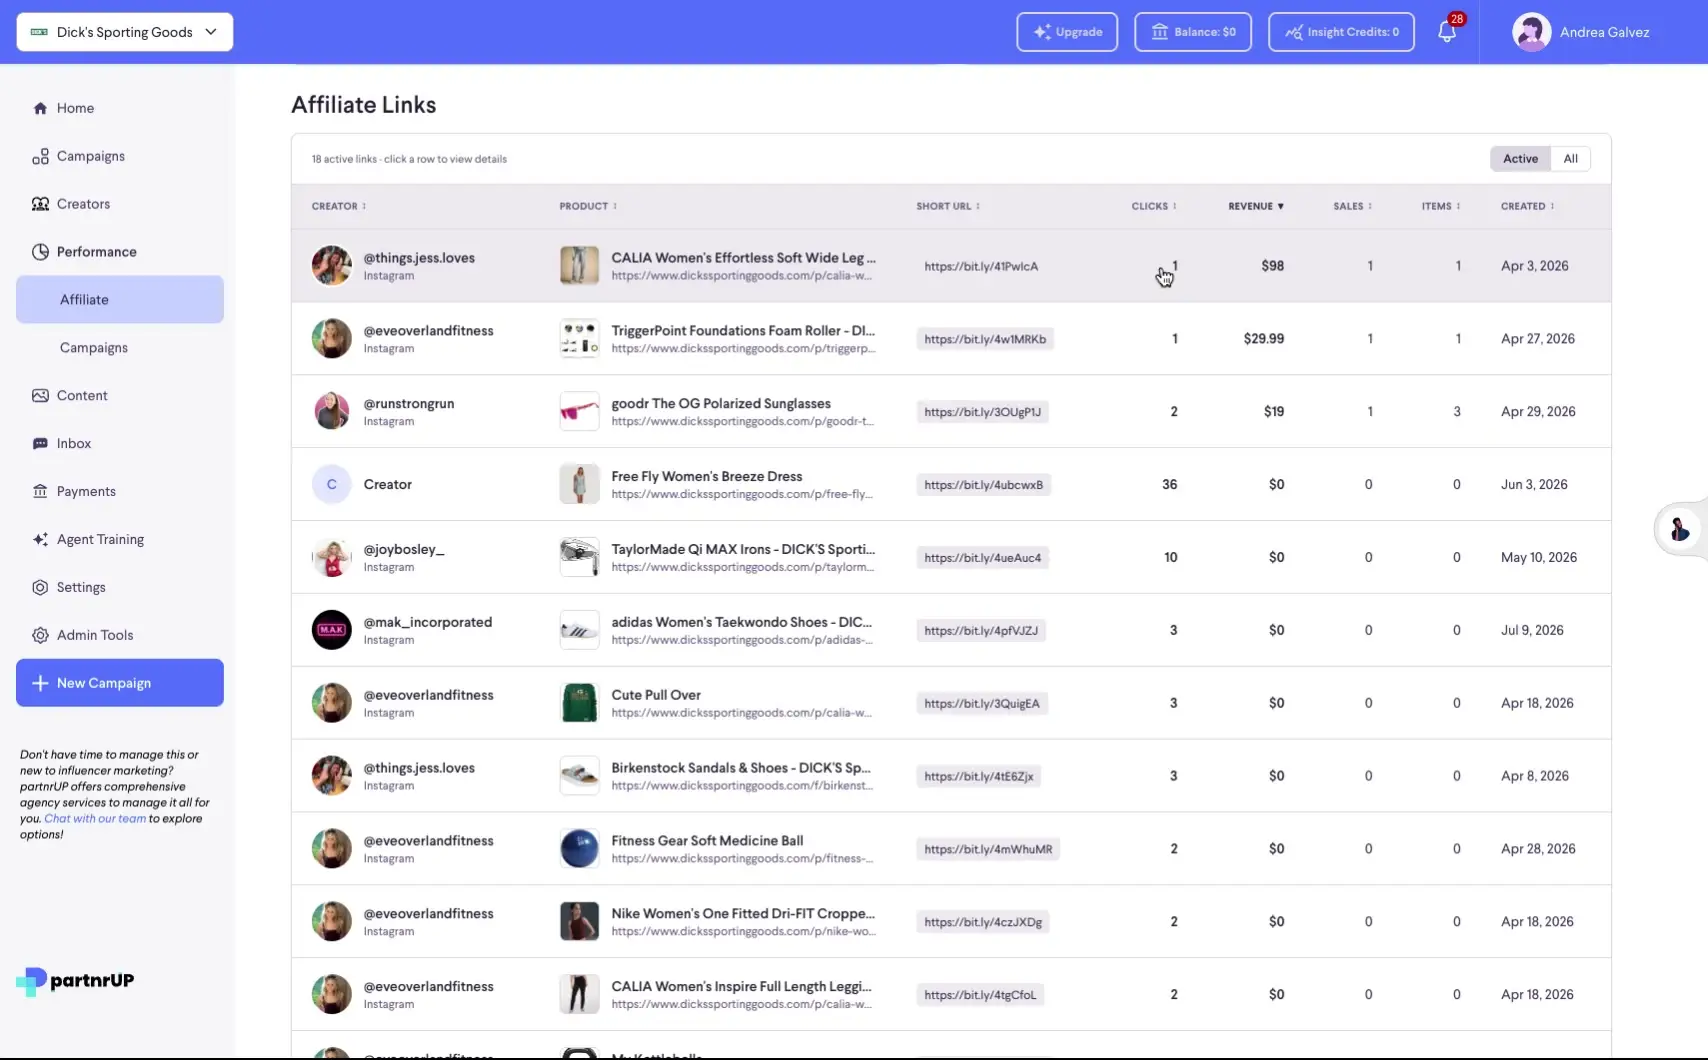Image resolution: width=1708 pixels, height=1060 pixels.
Task: Sort table by Creator column
Action: coord(339,206)
